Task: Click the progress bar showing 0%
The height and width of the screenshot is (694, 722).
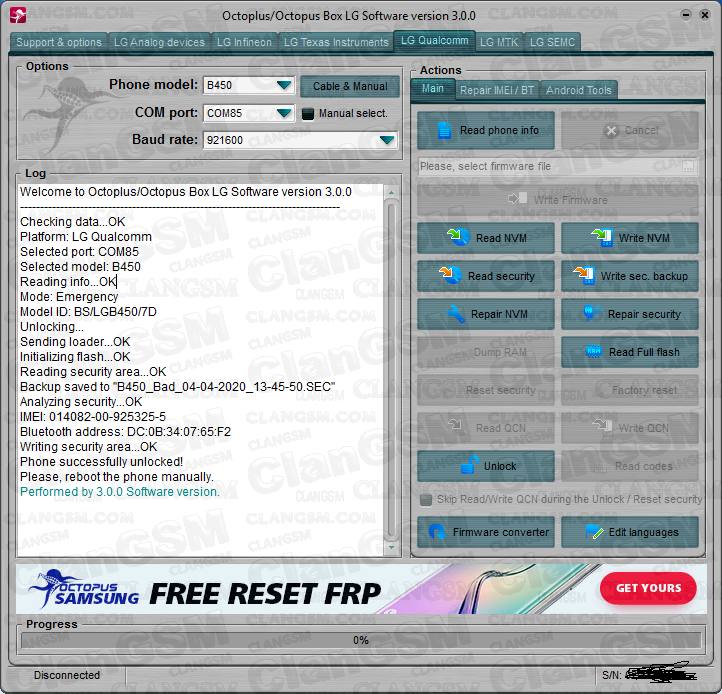Action: click(361, 640)
